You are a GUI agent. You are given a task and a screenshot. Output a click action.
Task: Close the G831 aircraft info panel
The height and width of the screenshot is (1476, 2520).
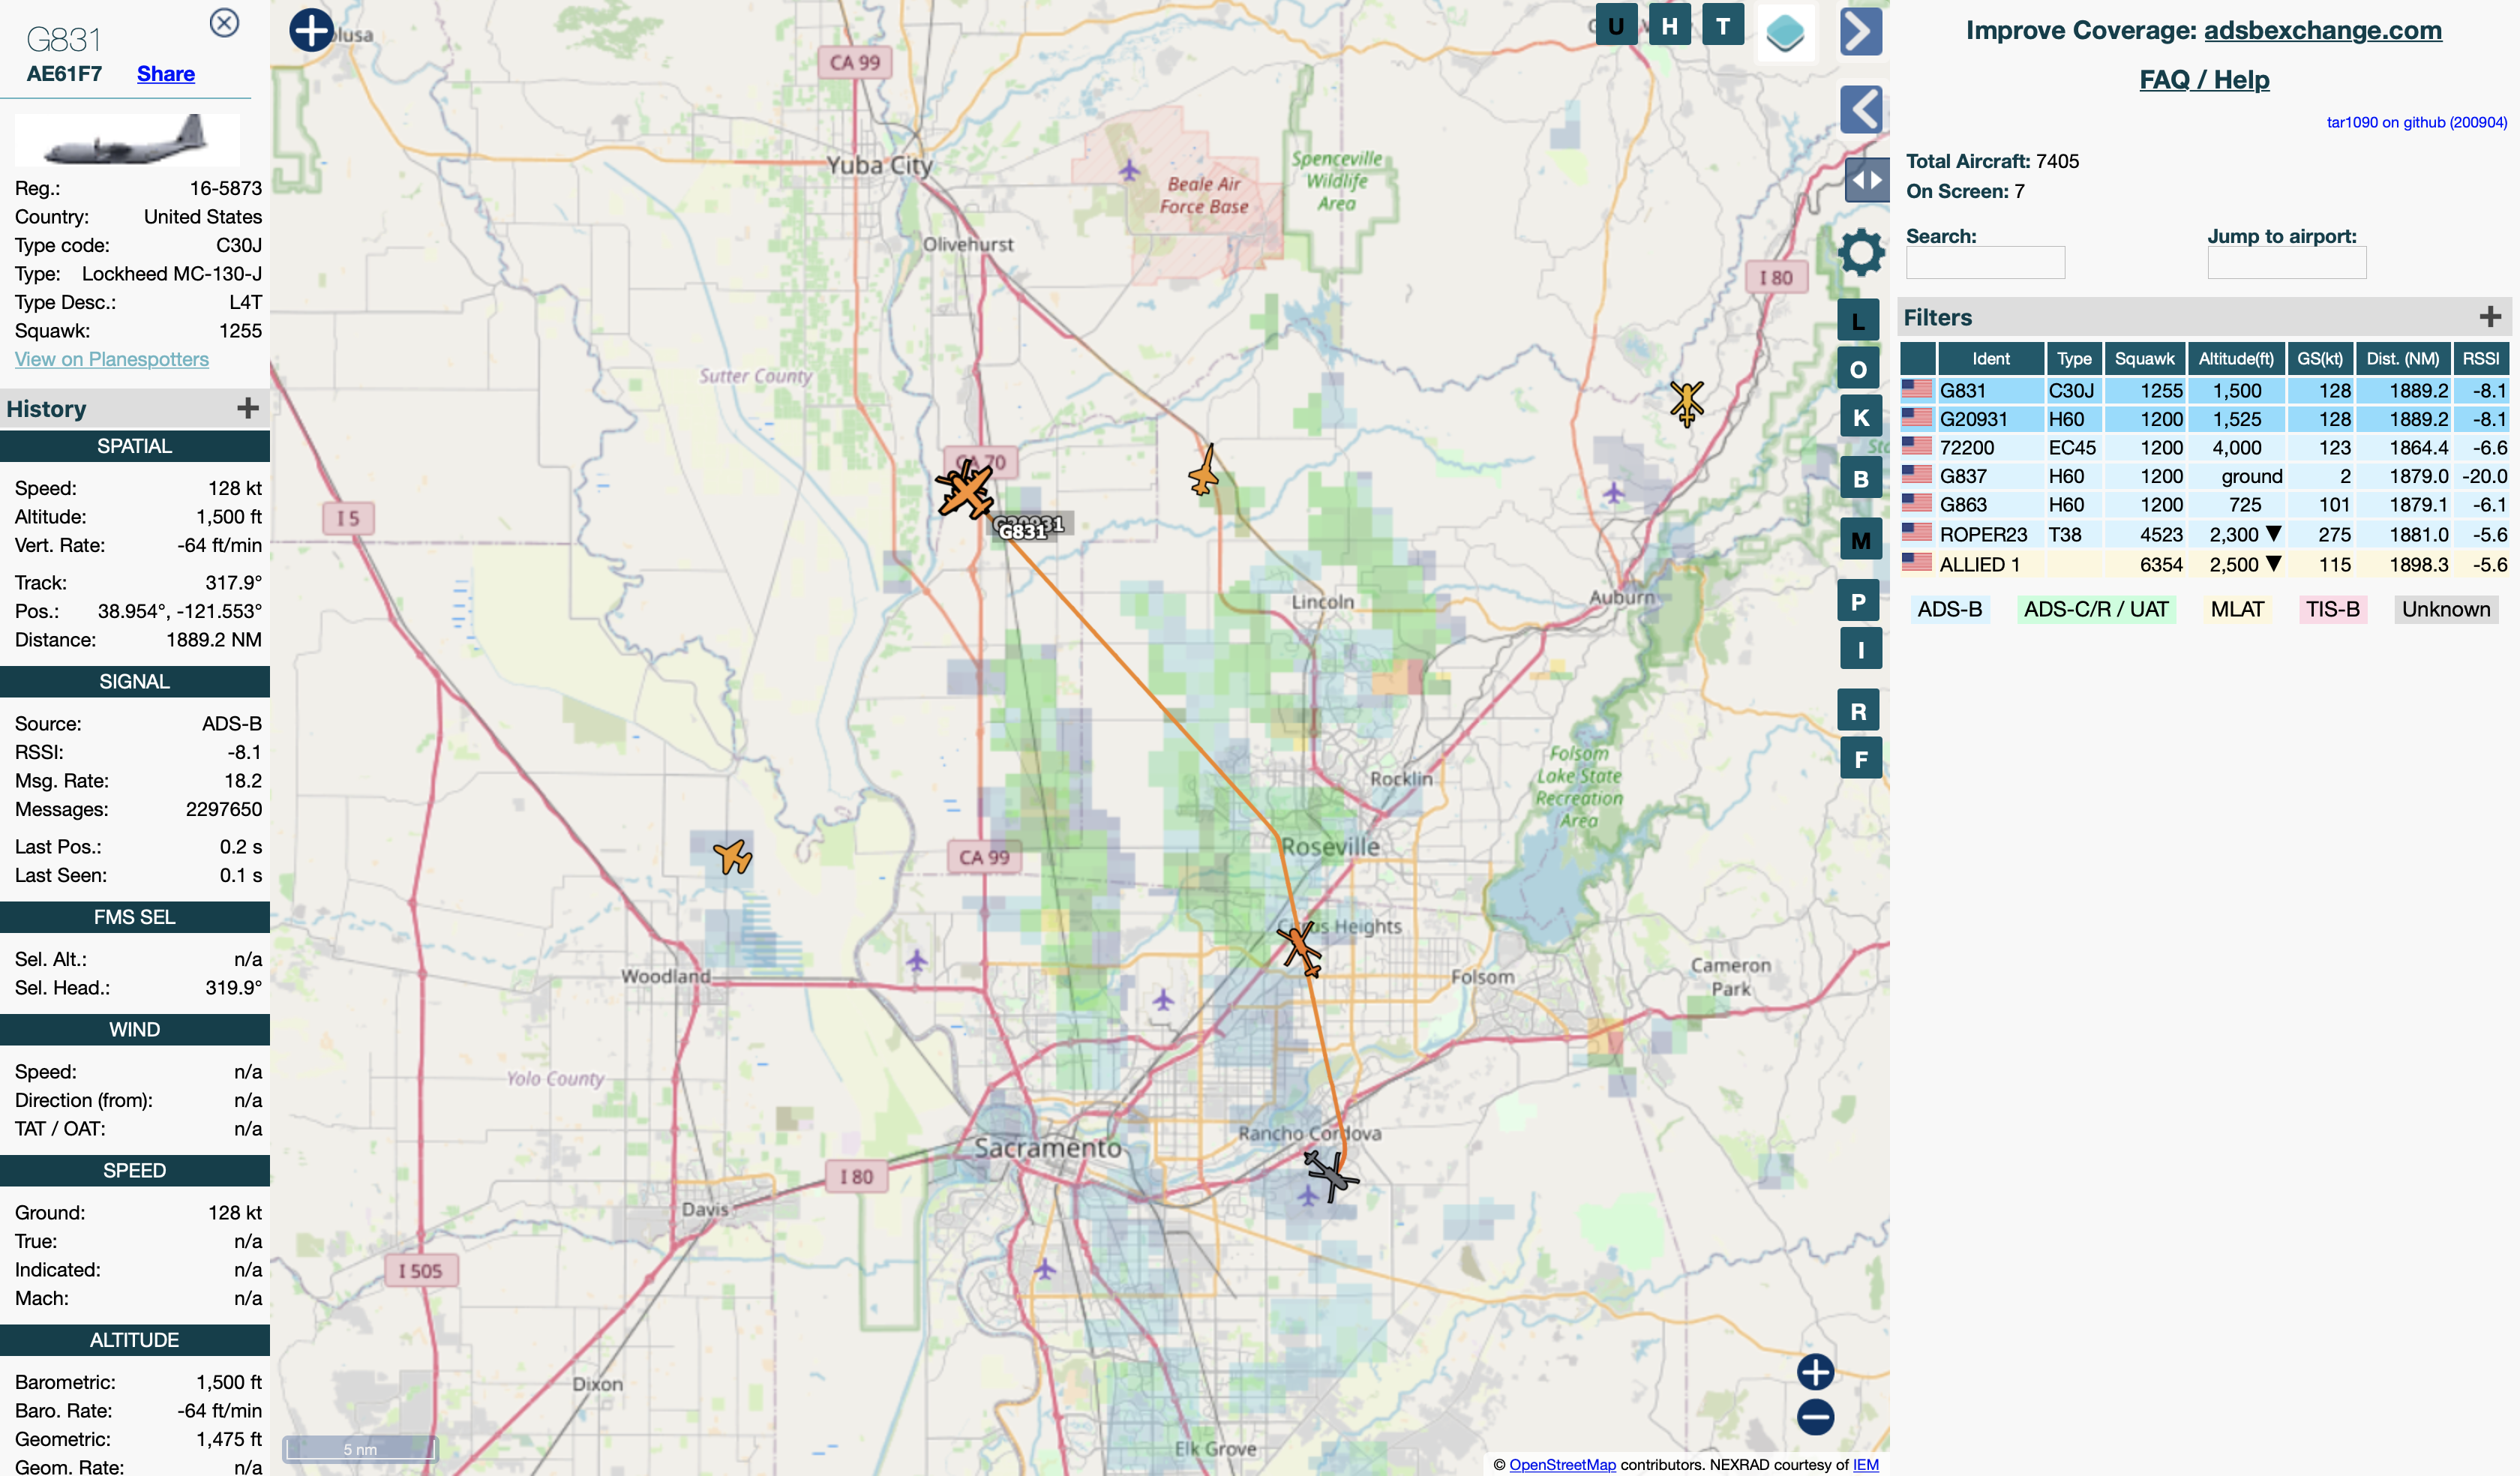(x=224, y=22)
